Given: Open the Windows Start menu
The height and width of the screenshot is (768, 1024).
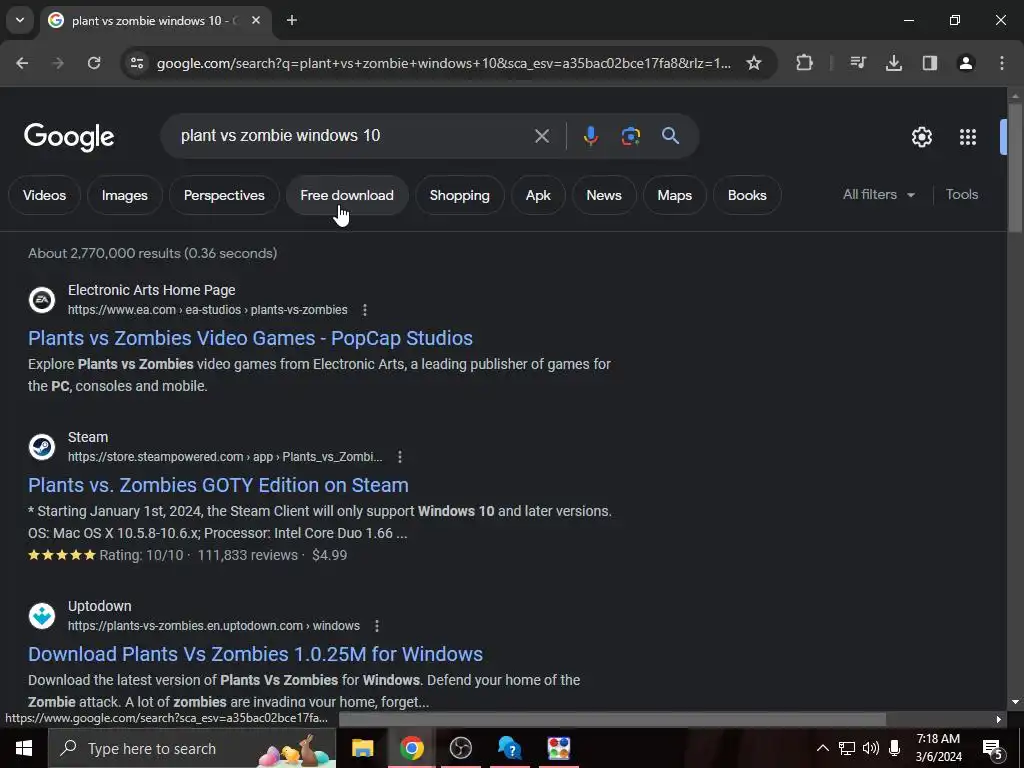Looking at the screenshot, I should 24,748.
